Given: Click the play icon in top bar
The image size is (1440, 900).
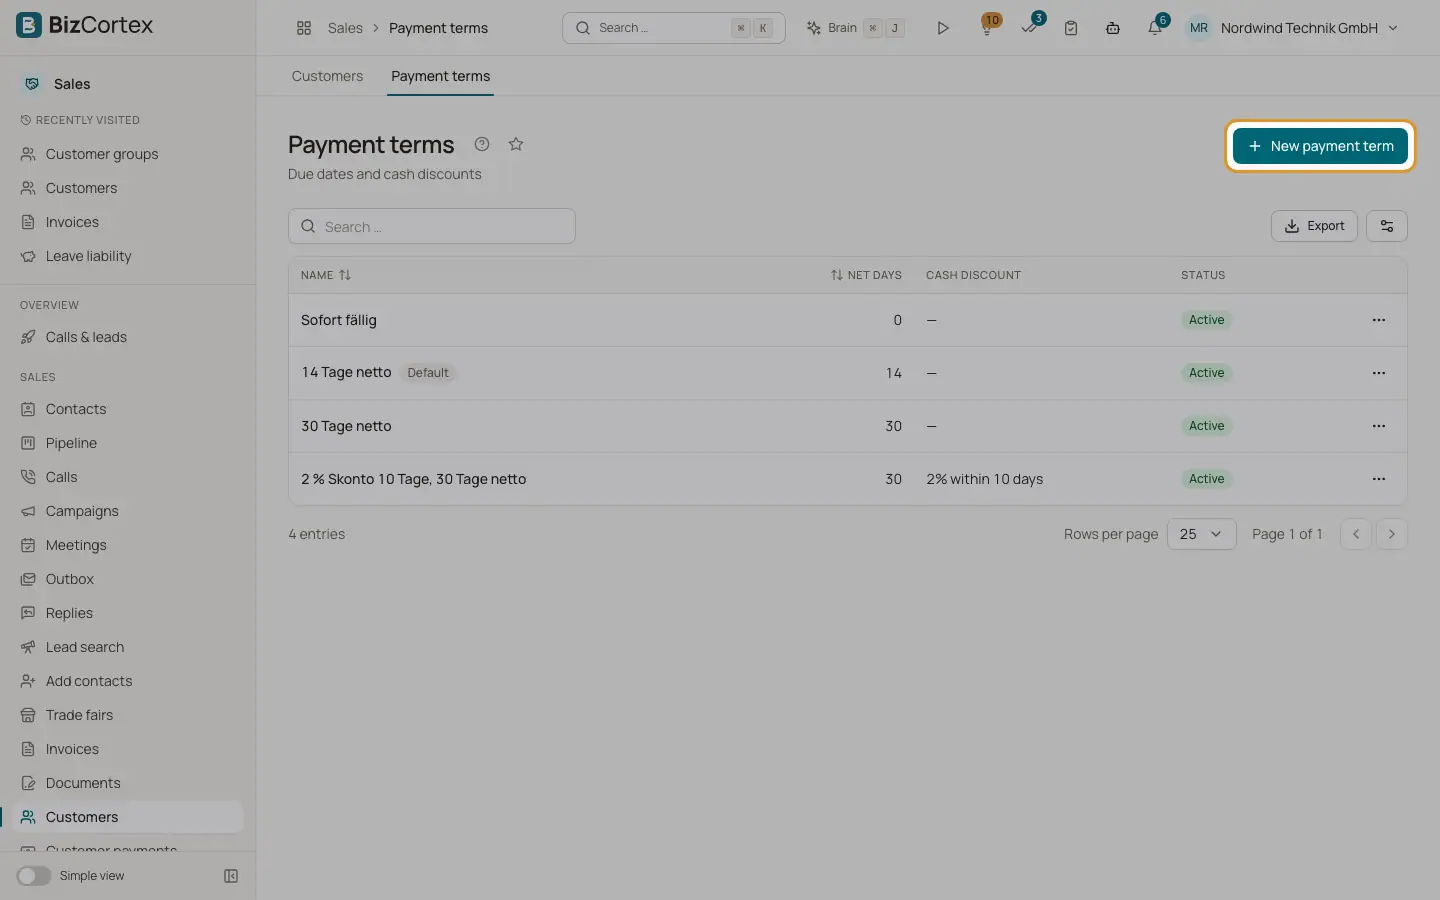Looking at the screenshot, I should [x=942, y=28].
